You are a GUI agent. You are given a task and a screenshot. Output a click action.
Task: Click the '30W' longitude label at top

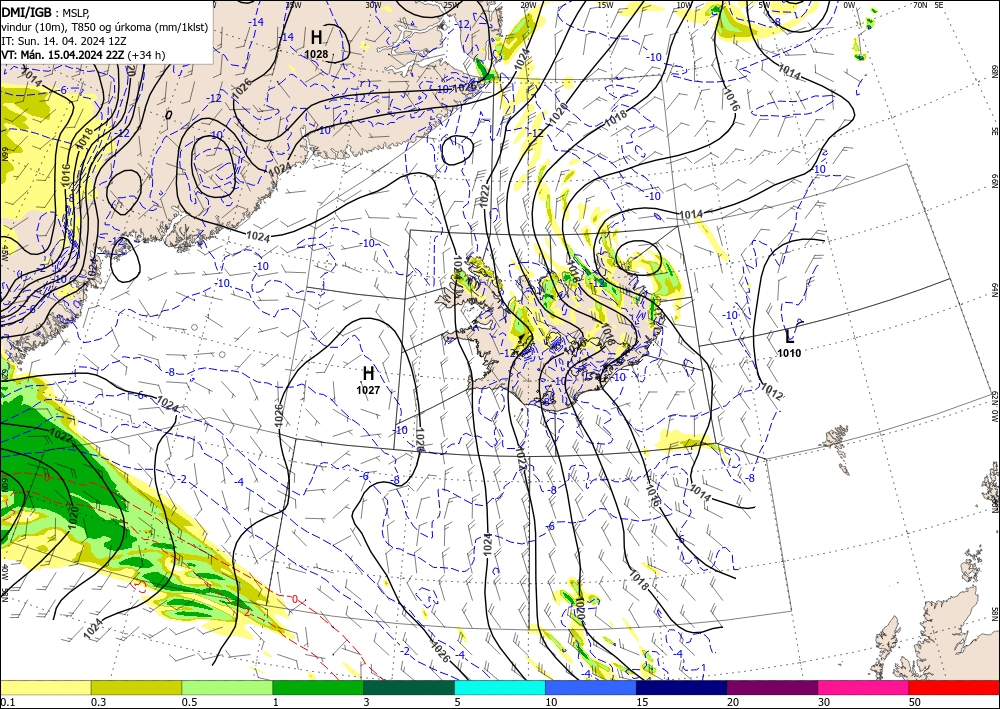pyautogui.click(x=374, y=5)
